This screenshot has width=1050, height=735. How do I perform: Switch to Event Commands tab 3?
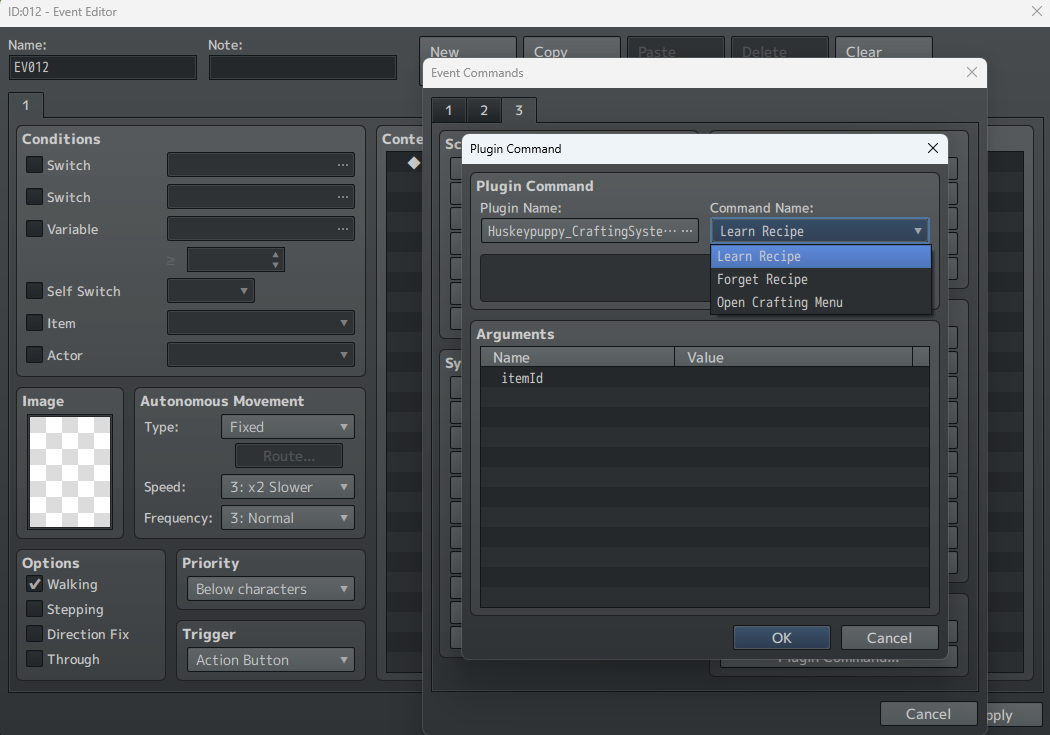[x=518, y=110]
